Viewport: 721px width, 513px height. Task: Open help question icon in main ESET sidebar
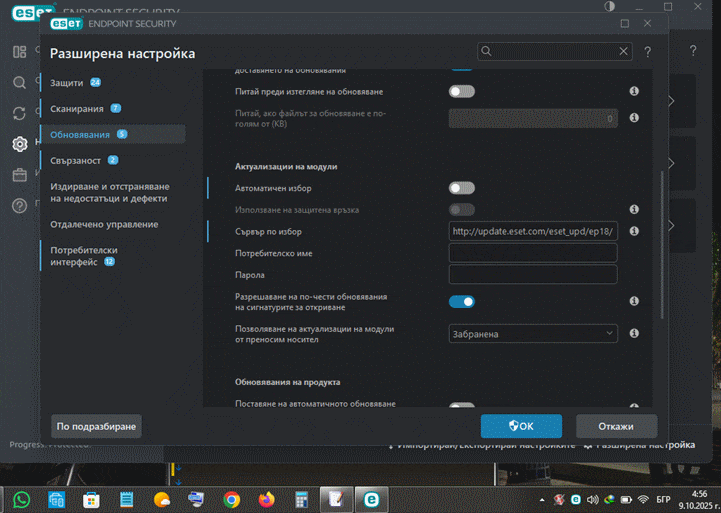(19, 205)
